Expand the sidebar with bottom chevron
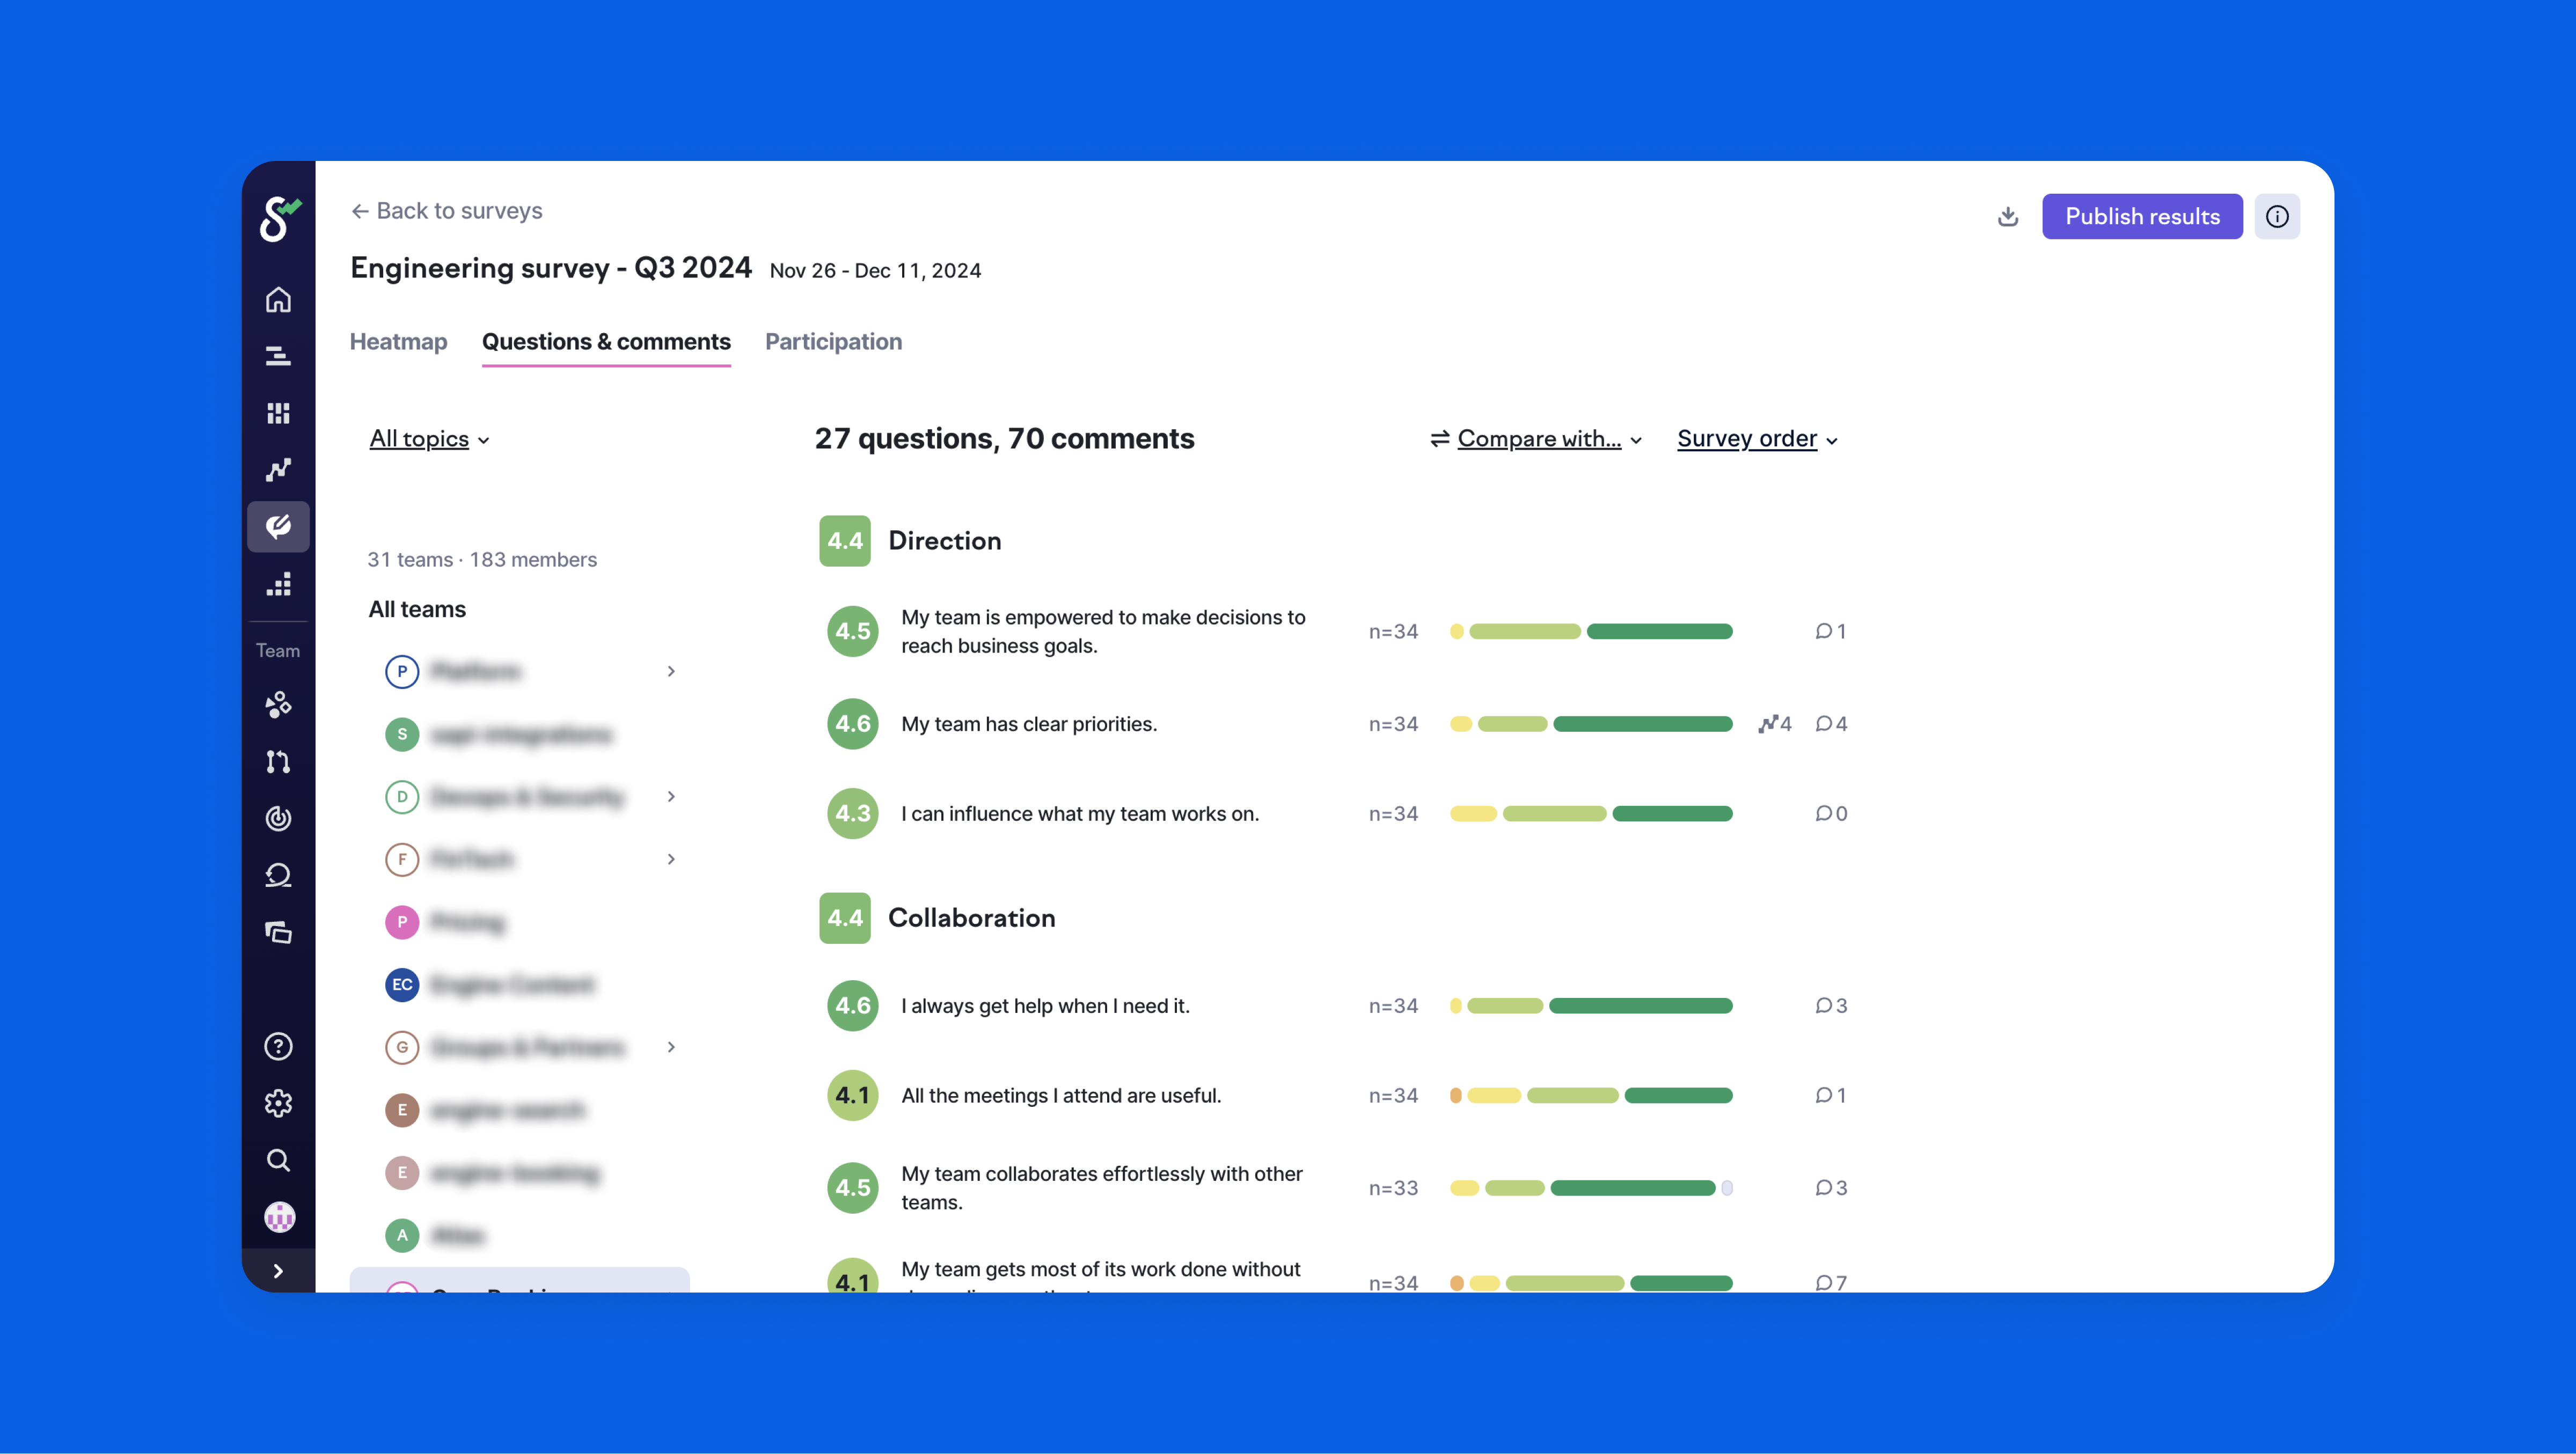2576x1454 pixels. [278, 1271]
